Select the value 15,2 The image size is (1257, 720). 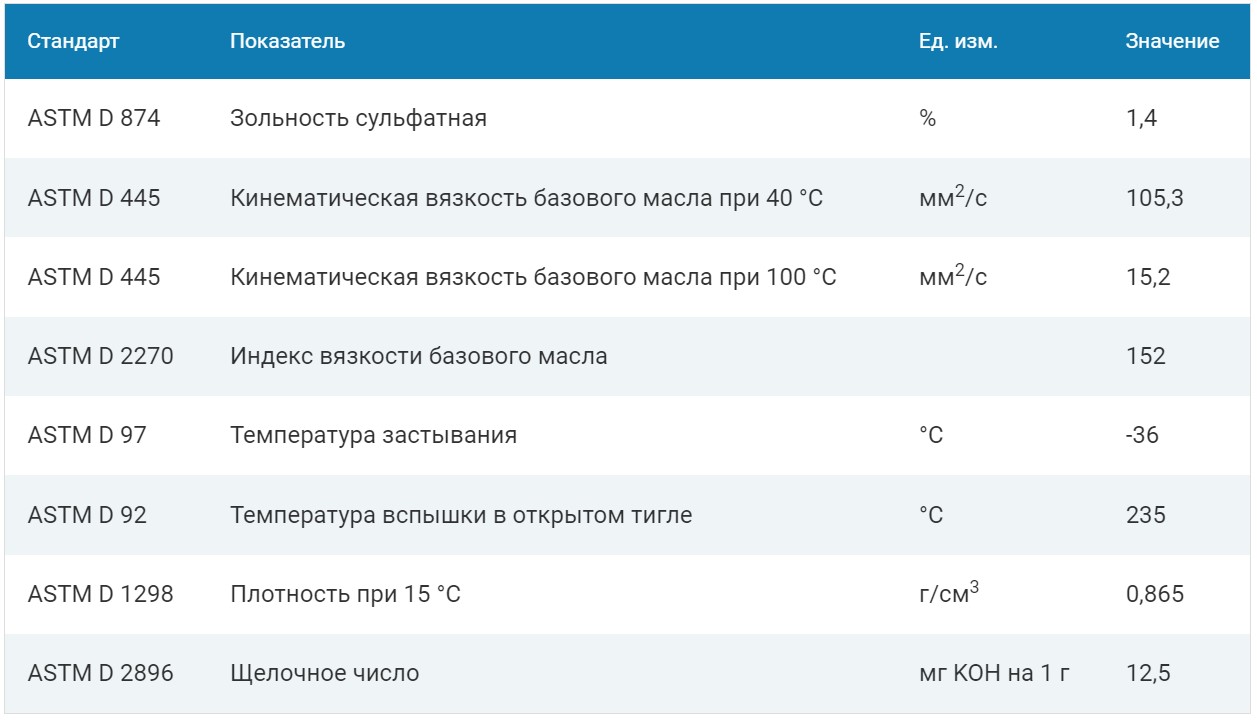[1148, 277]
